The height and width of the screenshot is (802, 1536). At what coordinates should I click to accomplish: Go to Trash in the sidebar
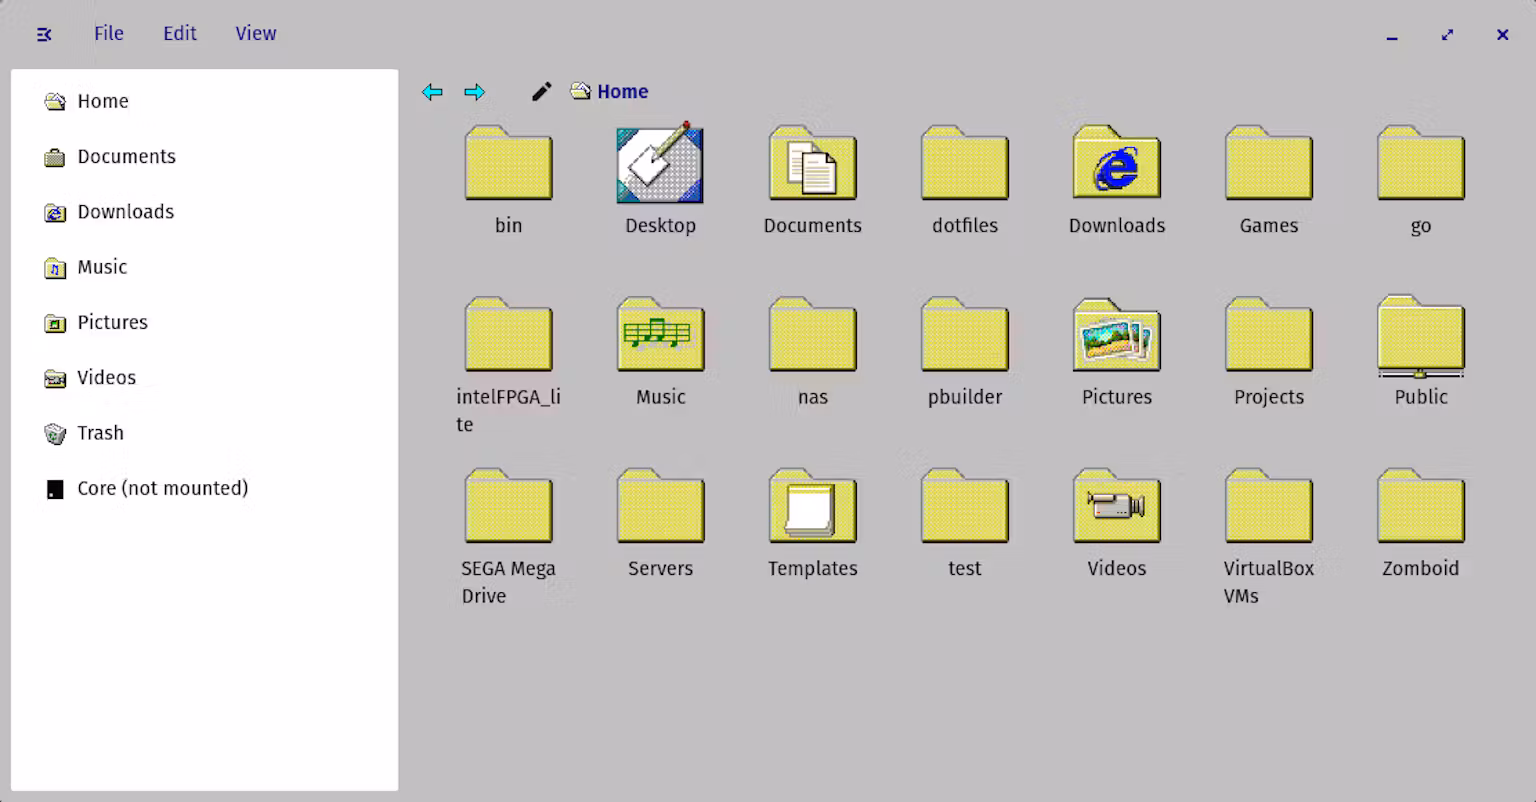(100, 433)
